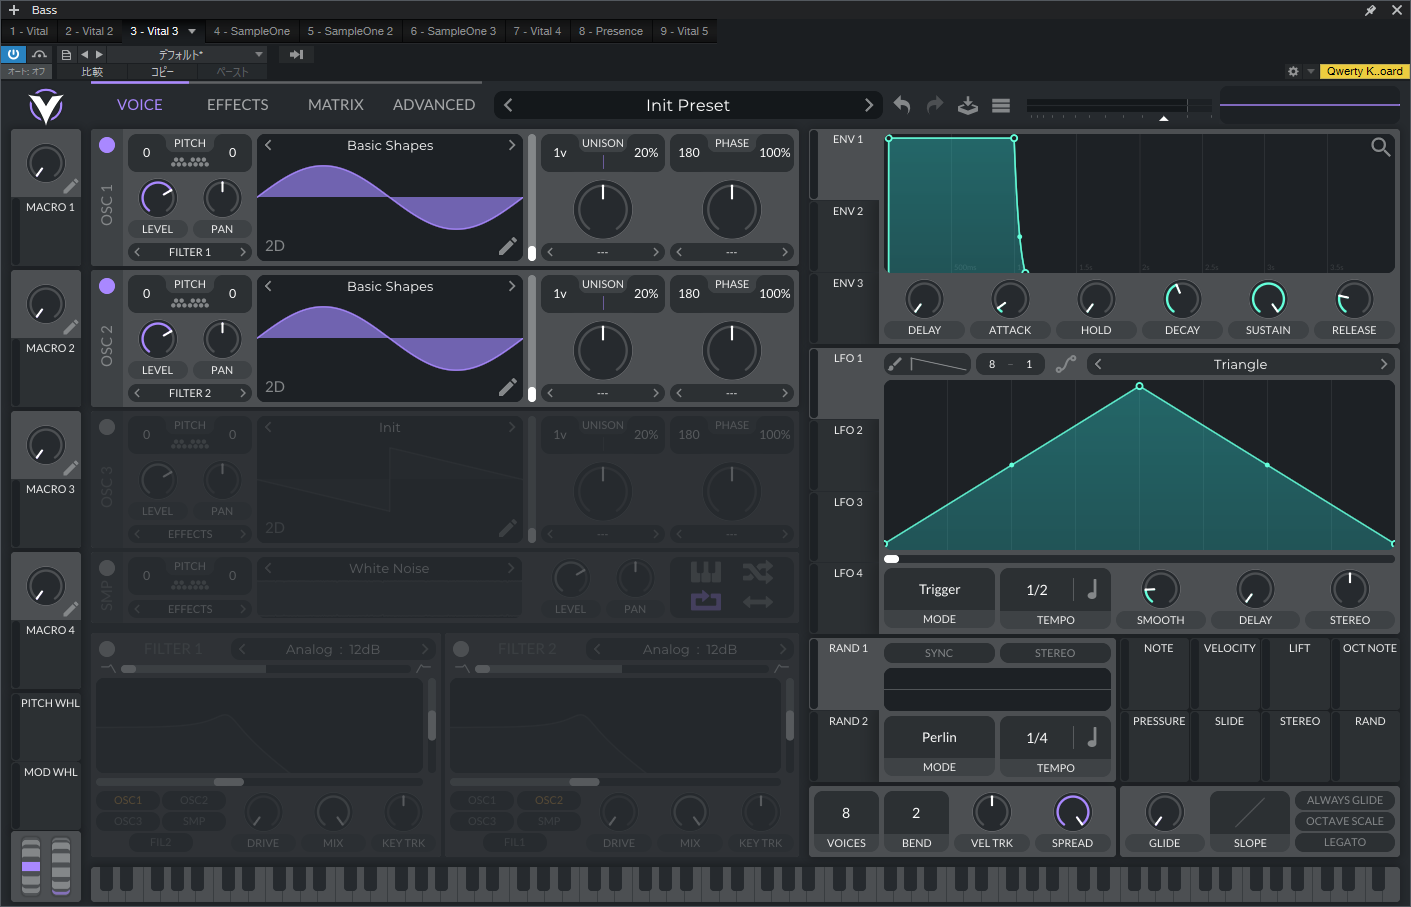Open the OSC 2 wavetable editor pencil
Image resolution: width=1411 pixels, height=907 pixels.
tap(508, 387)
